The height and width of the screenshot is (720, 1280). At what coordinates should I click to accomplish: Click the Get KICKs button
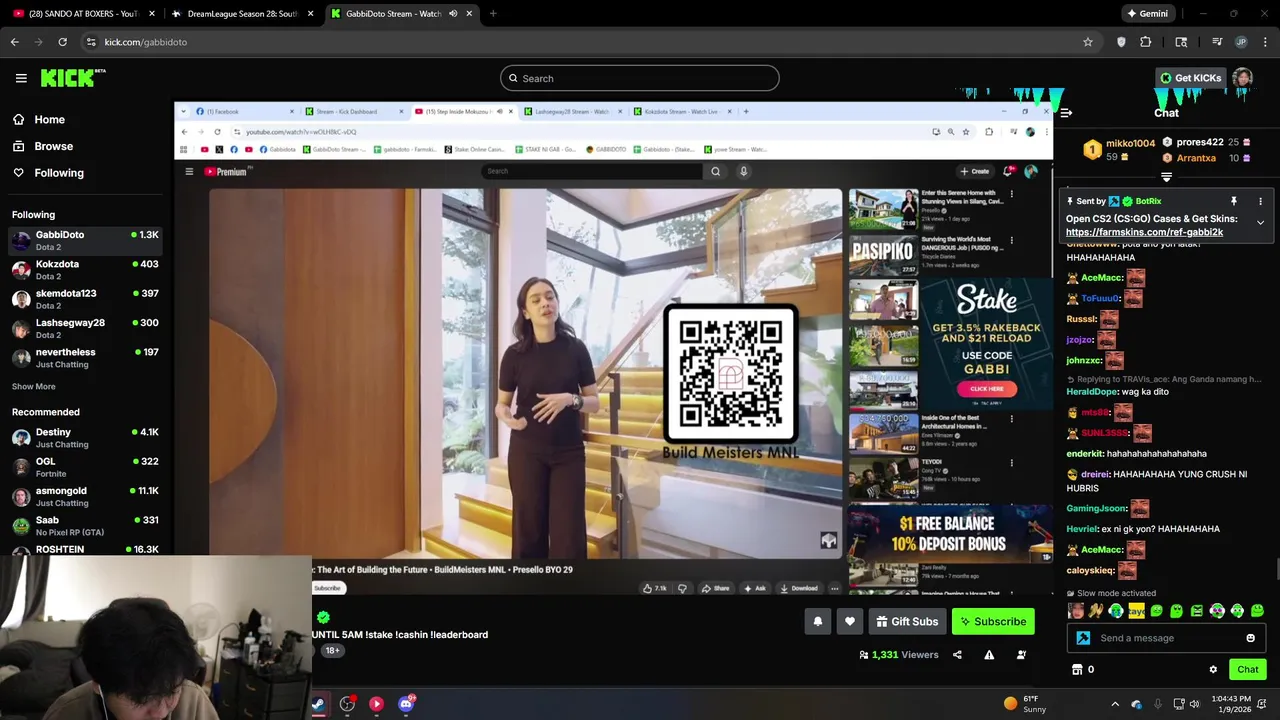(1190, 78)
